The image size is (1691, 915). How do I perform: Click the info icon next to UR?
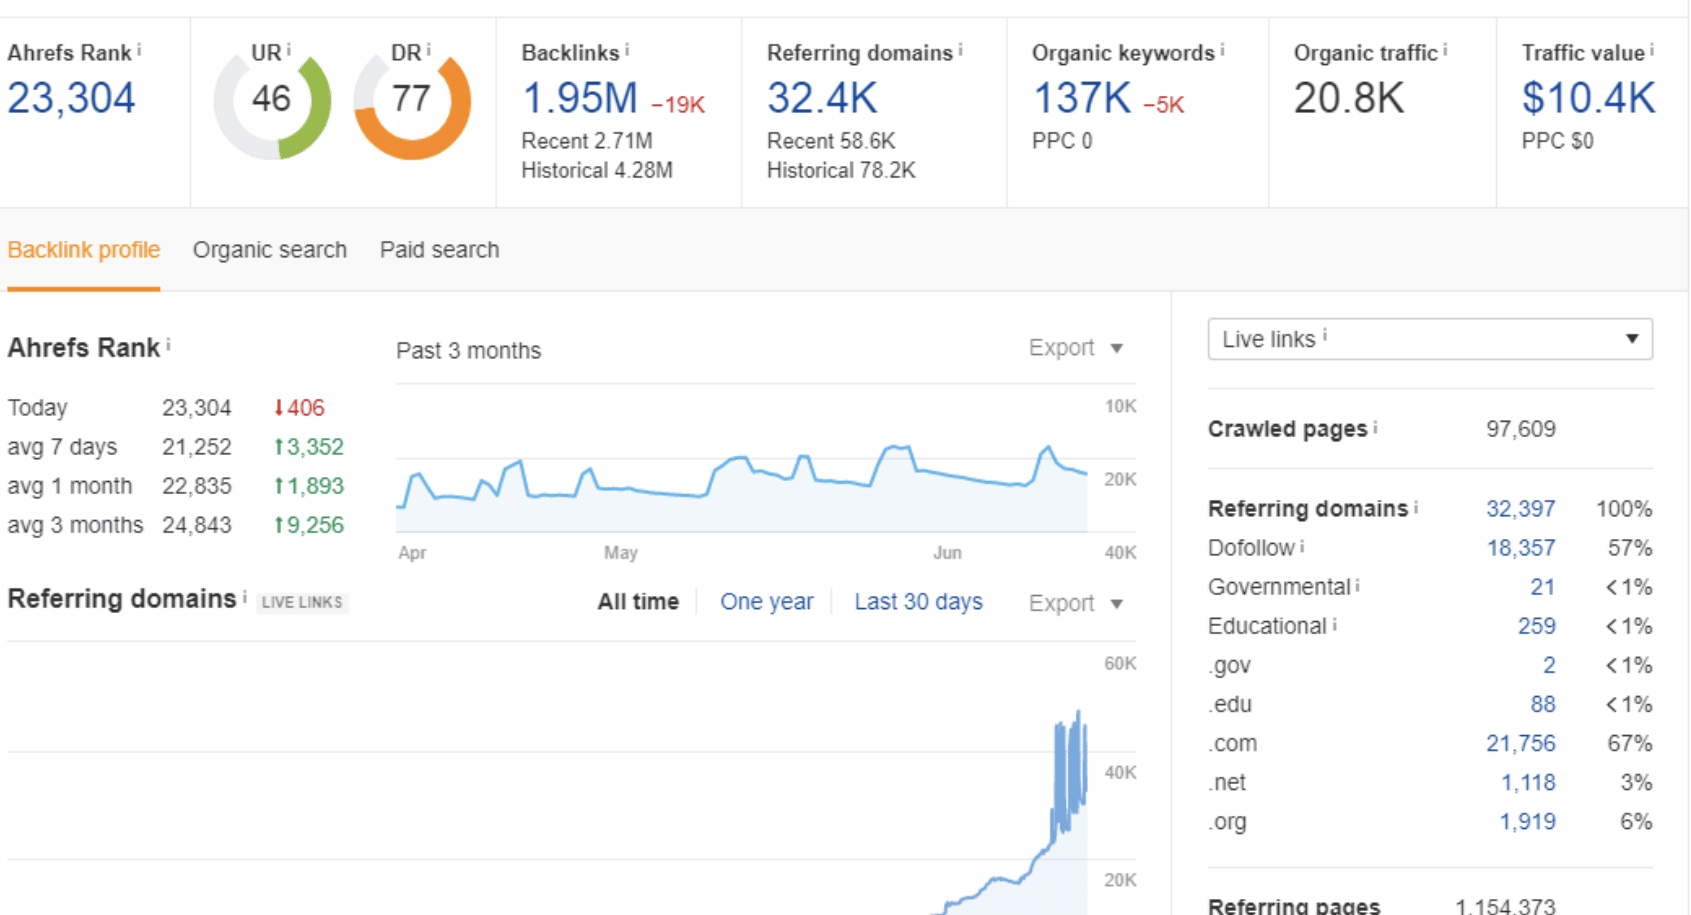click(288, 48)
